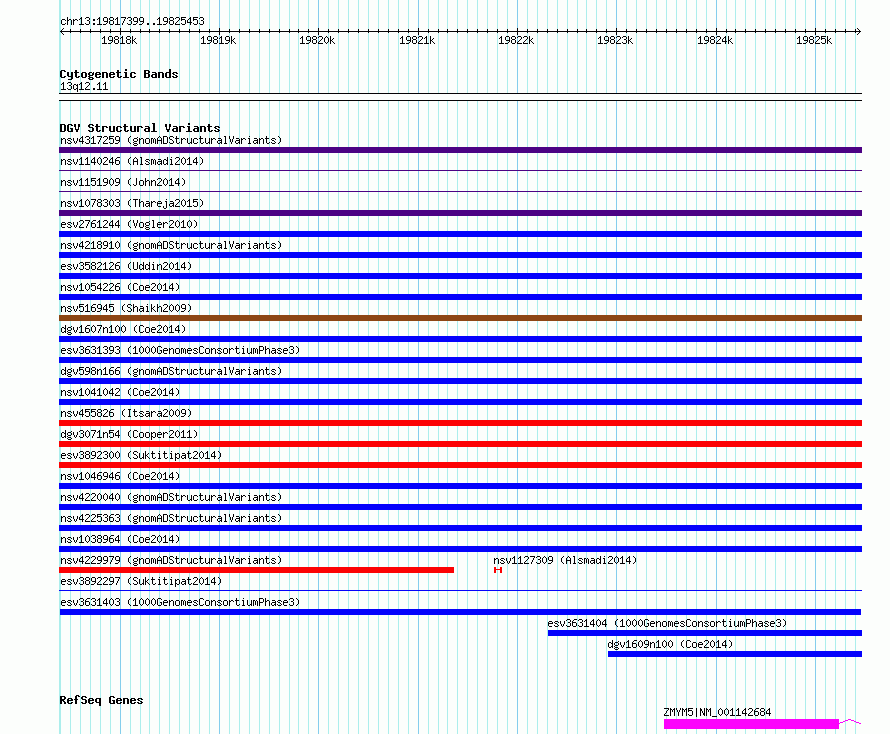
Task: Click dgv1609n100 (Coe2014) label
Action: point(670,644)
